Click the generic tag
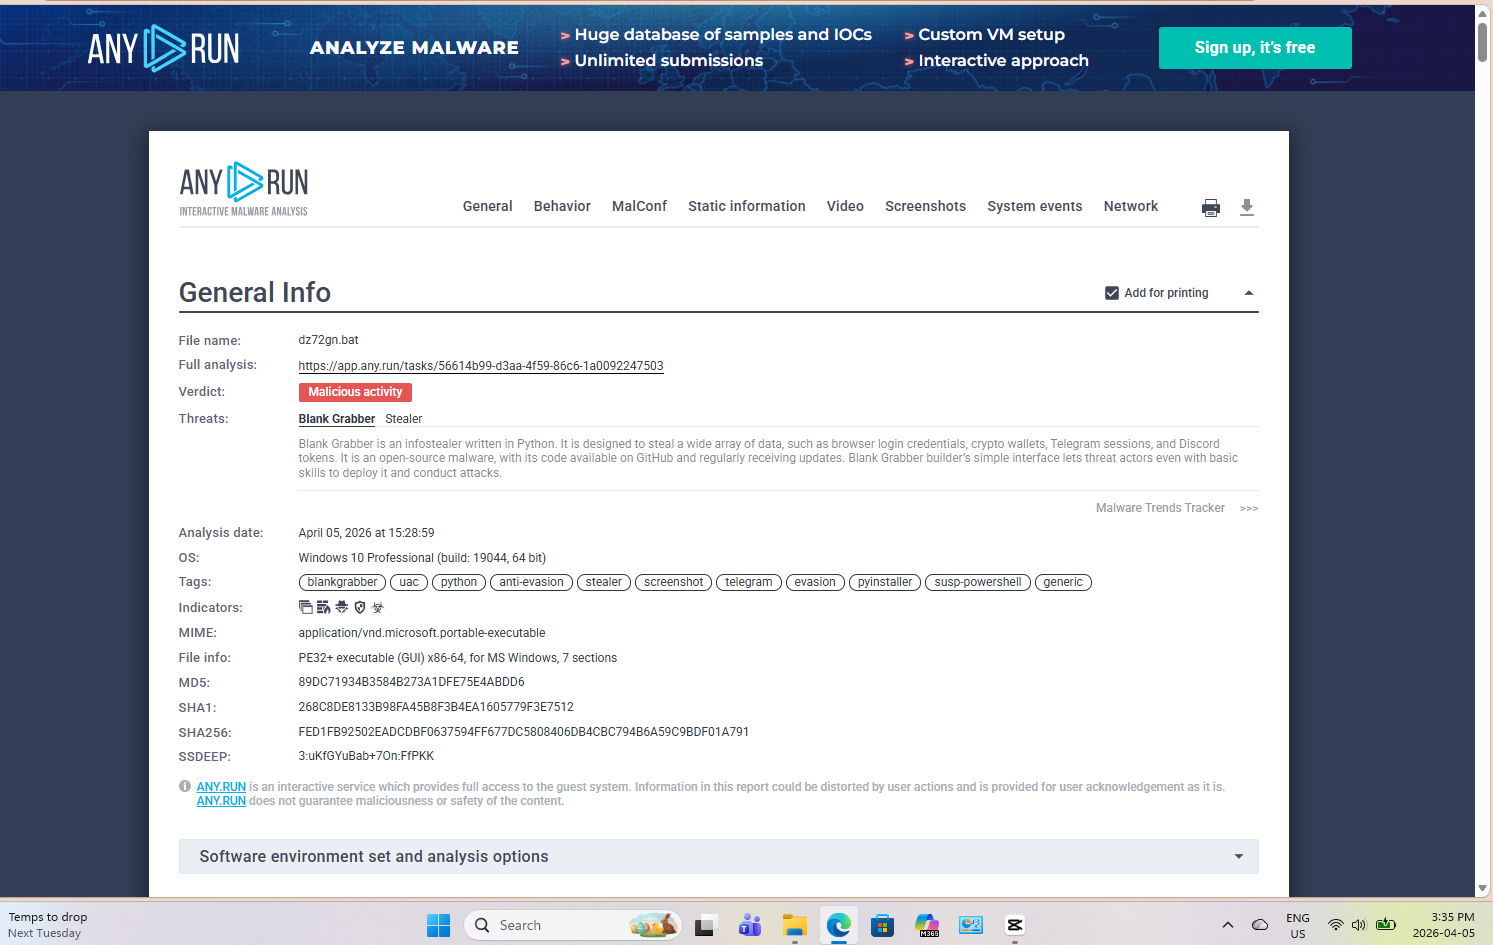Viewport: 1493px width, 945px height. tap(1063, 582)
